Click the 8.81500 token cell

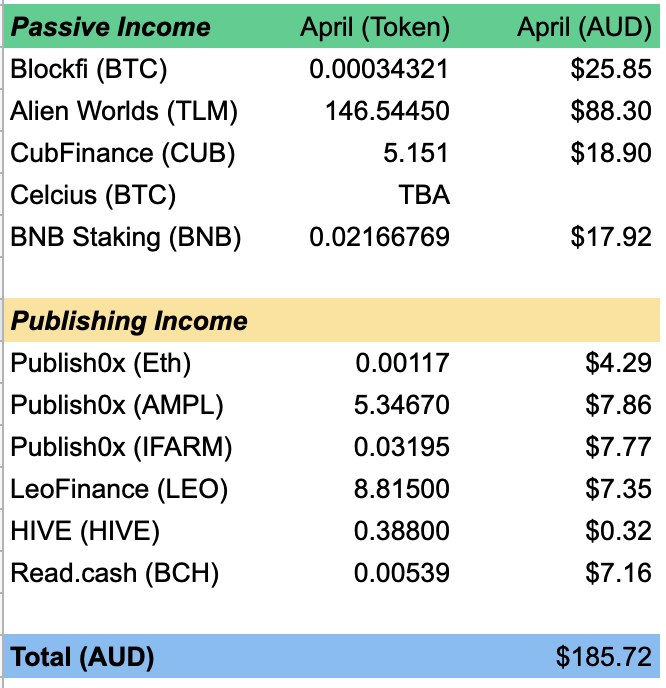pos(402,489)
